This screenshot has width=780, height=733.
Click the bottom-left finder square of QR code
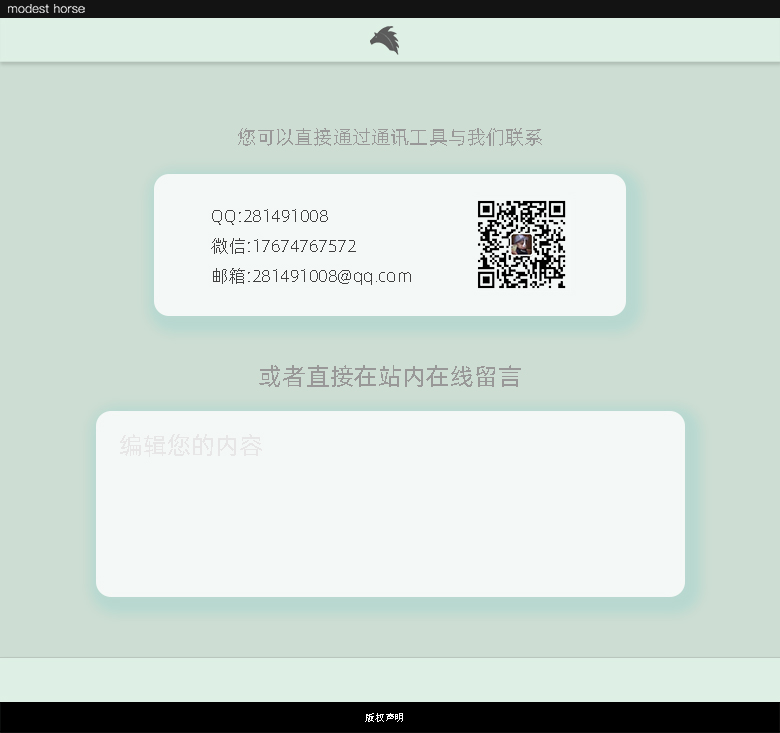click(x=487, y=279)
